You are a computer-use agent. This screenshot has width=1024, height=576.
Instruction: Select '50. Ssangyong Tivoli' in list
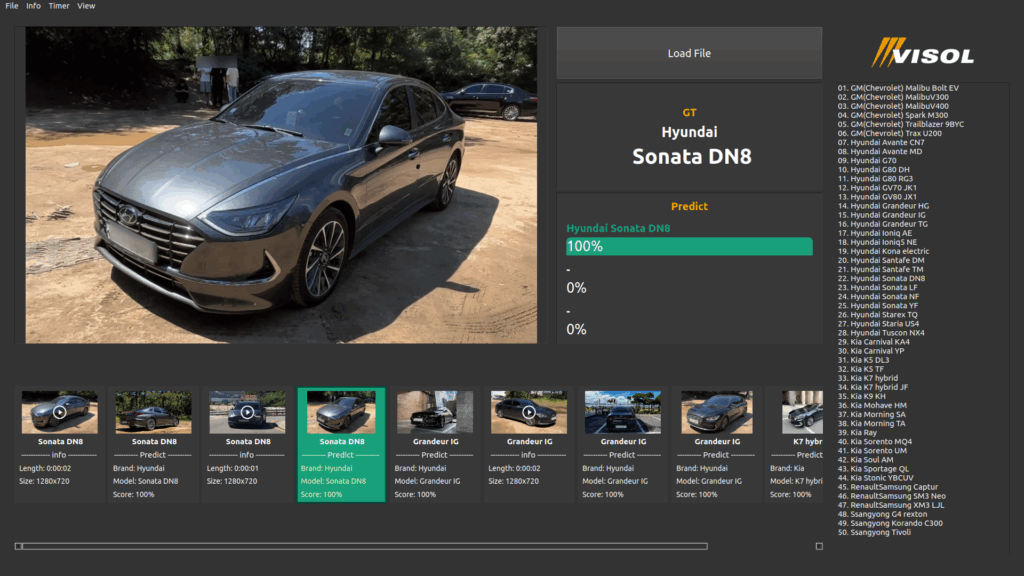(874, 532)
